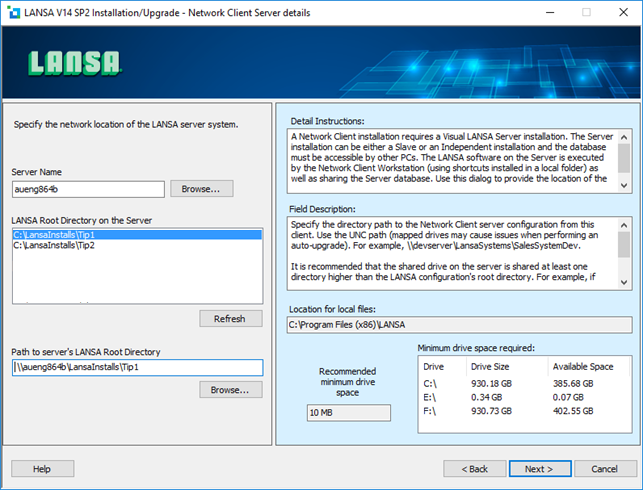This screenshot has height=490, width=643.
Task: Browse for the server name
Action: pyautogui.click(x=201, y=189)
